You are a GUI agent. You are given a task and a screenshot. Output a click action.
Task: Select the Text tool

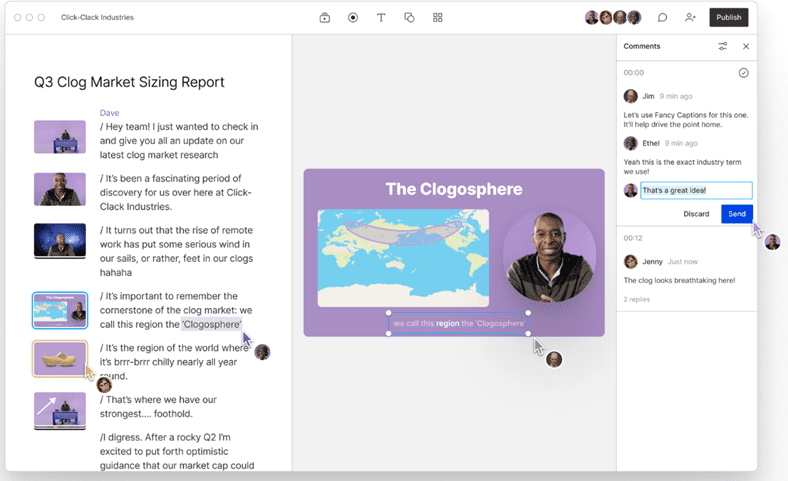pyautogui.click(x=381, y=18)
